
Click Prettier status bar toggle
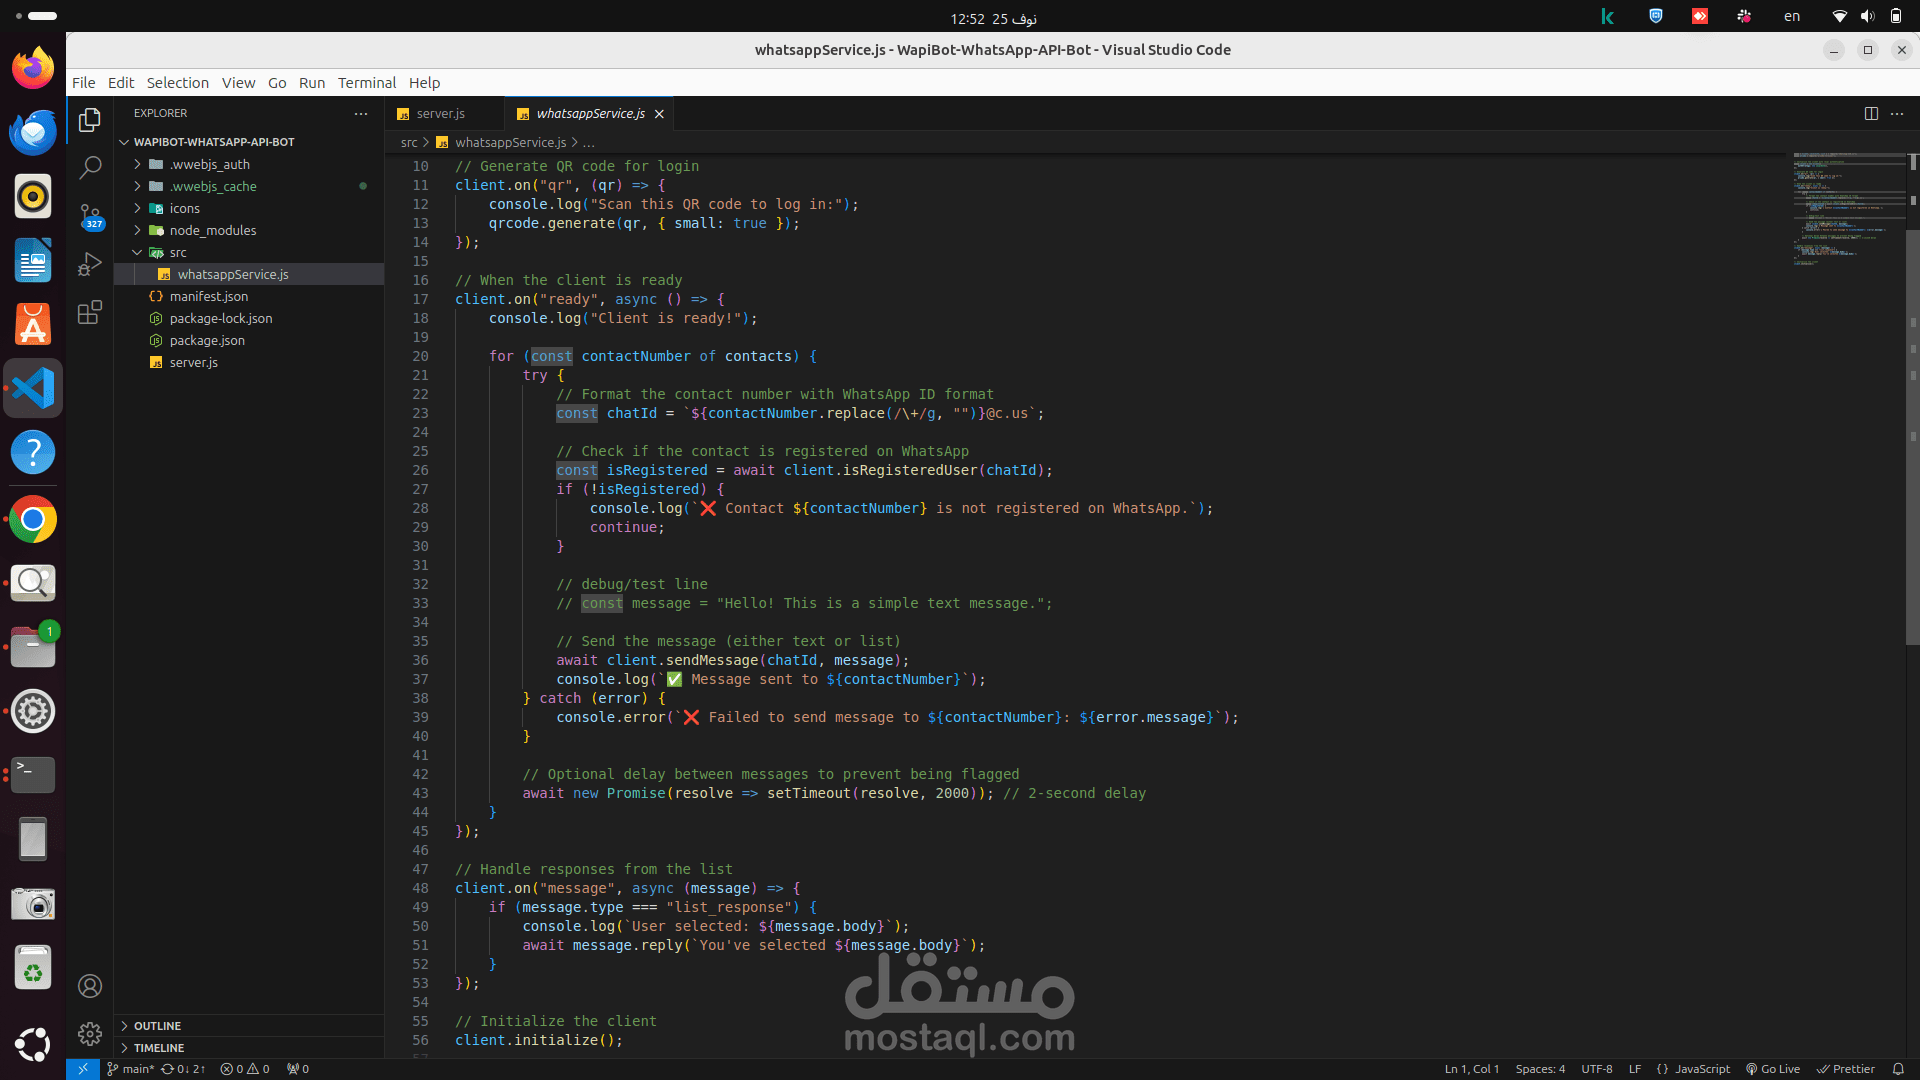tap(1846, 1069)
